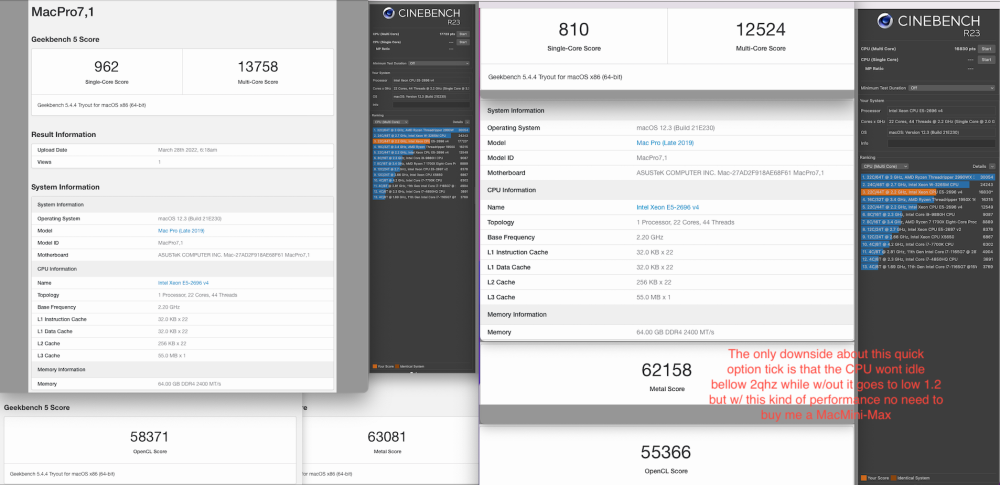The image size is (1000, 485).
Task: Click ASUSTeK motherboard value in right Geekbench page
Action: 730,173
